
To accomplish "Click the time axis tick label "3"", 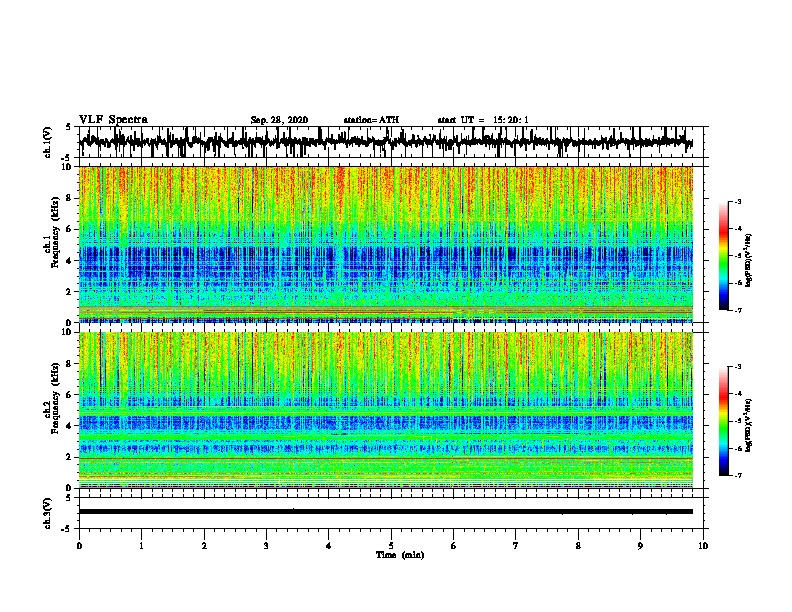I will [266, 546].
